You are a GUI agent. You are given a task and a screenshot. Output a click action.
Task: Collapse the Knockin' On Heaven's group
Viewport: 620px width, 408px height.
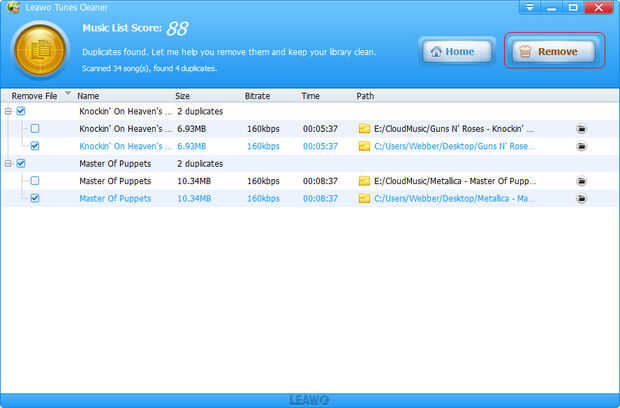[x=8, y=111]
